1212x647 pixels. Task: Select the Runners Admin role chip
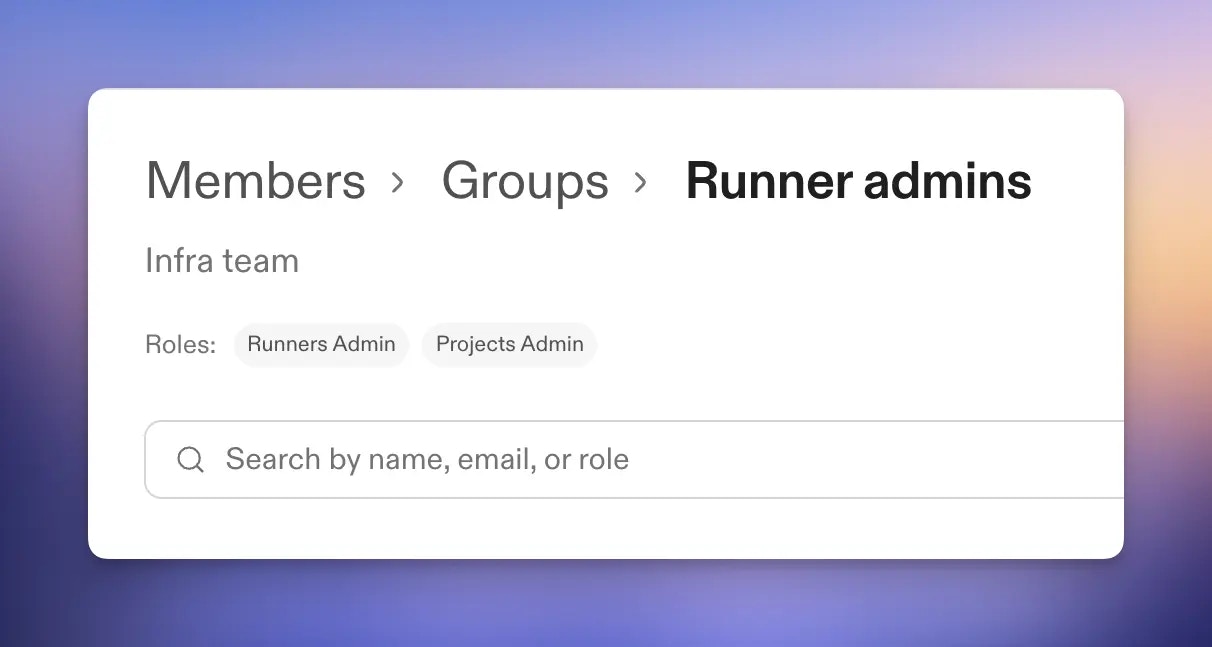click(321, 344)
